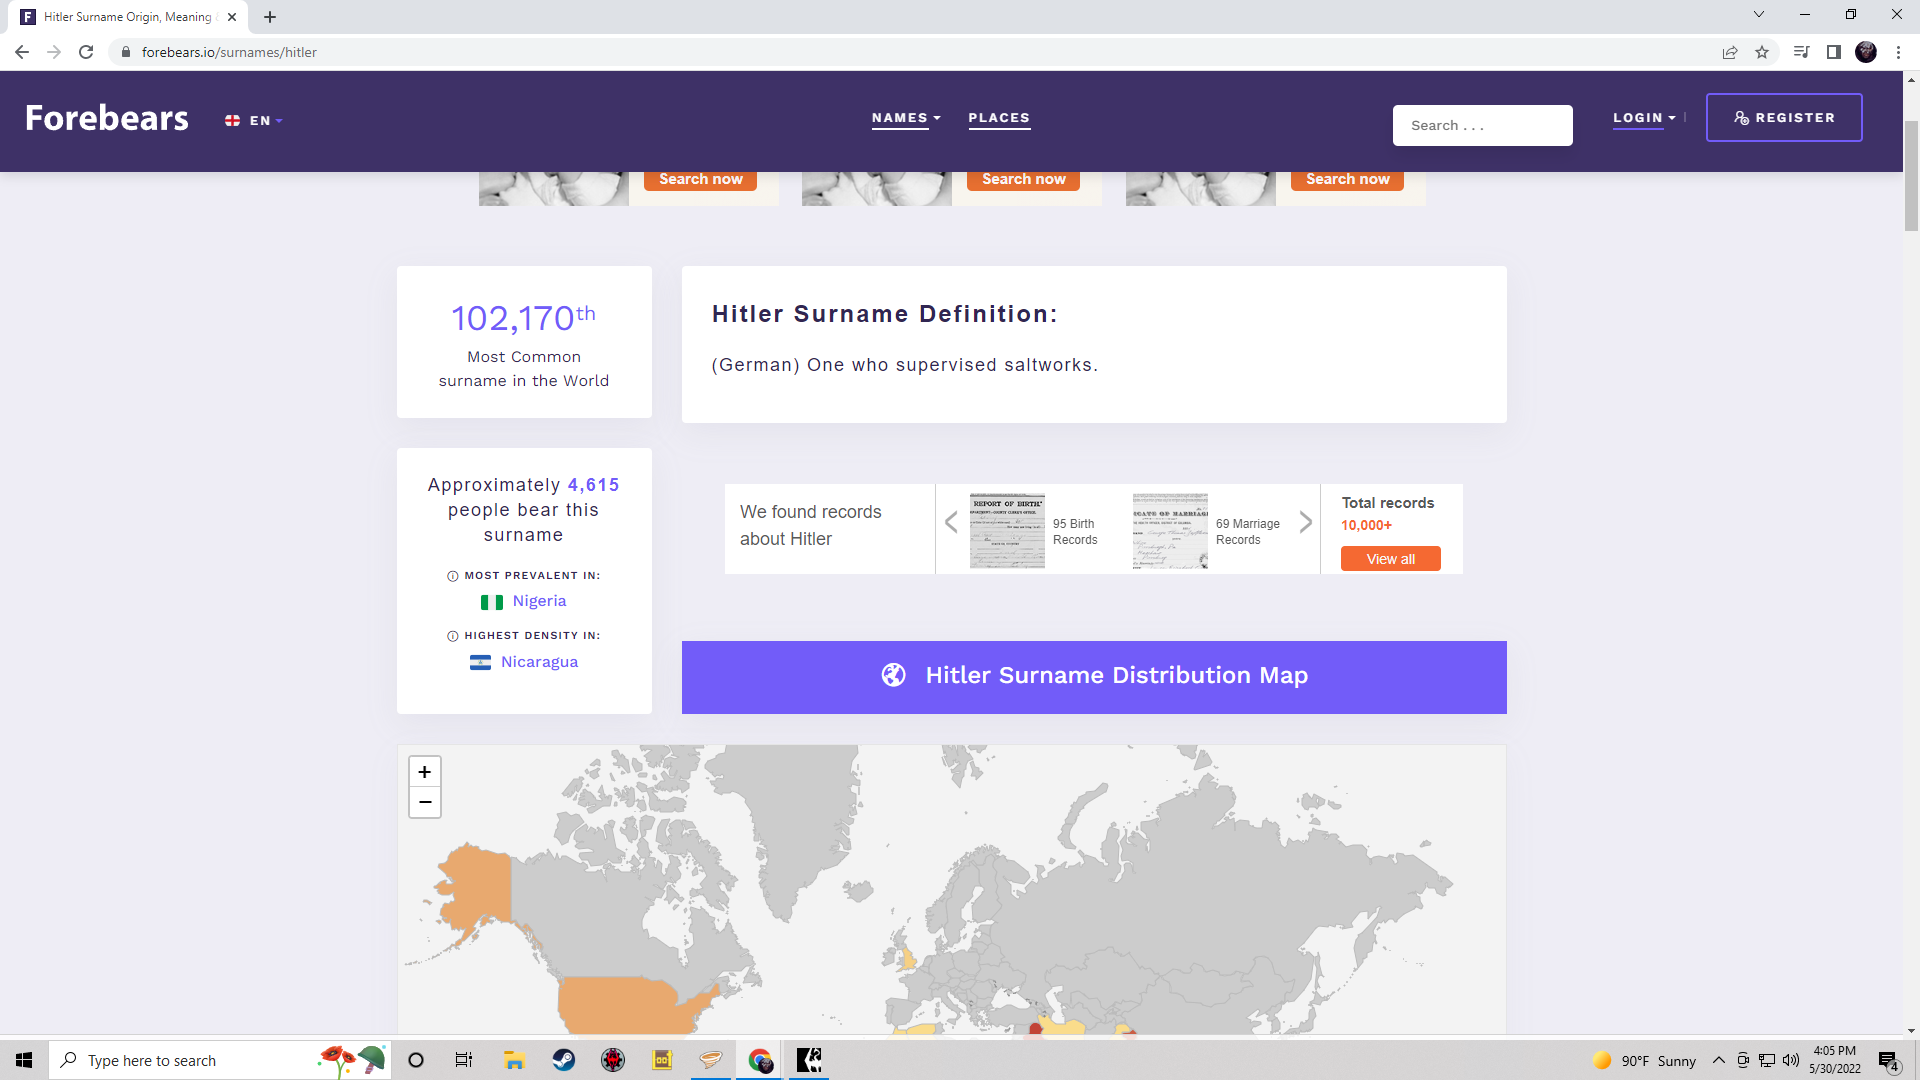Open Task View on the taskbar
The image size is (1920, 1080).
464,1060
